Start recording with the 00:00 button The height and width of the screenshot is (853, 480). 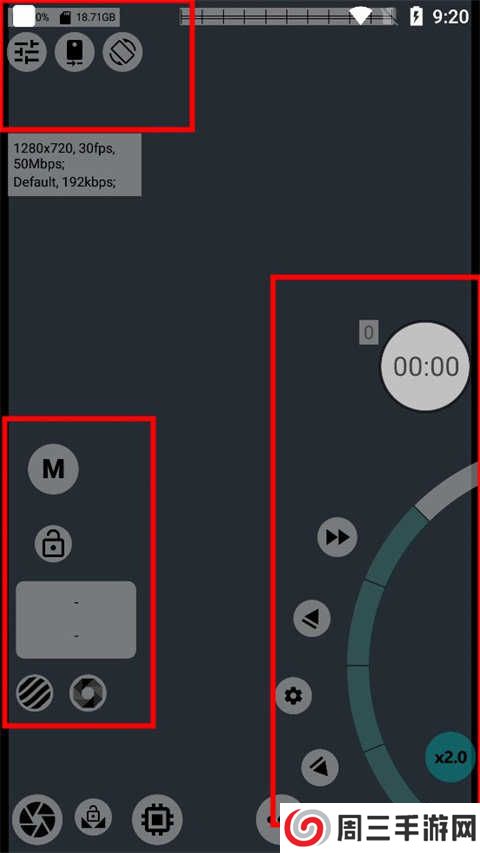425,367
